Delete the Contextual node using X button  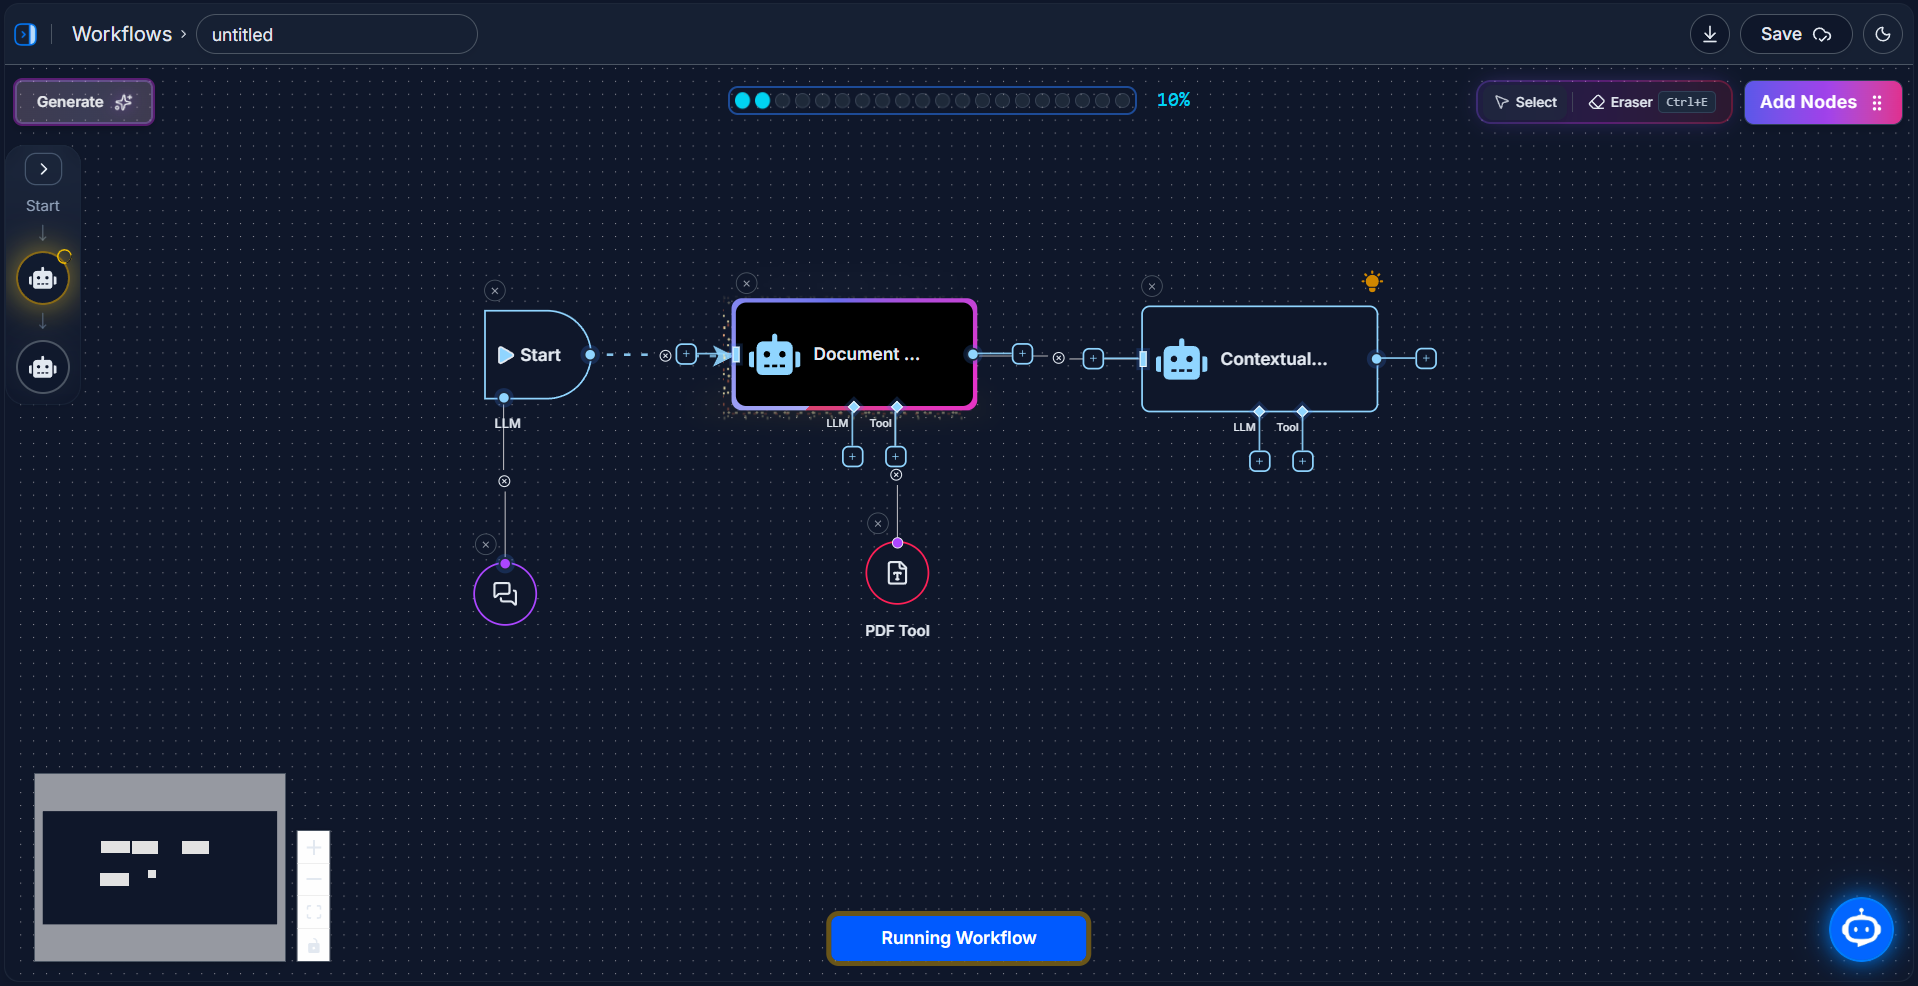tap(1152, 286)
